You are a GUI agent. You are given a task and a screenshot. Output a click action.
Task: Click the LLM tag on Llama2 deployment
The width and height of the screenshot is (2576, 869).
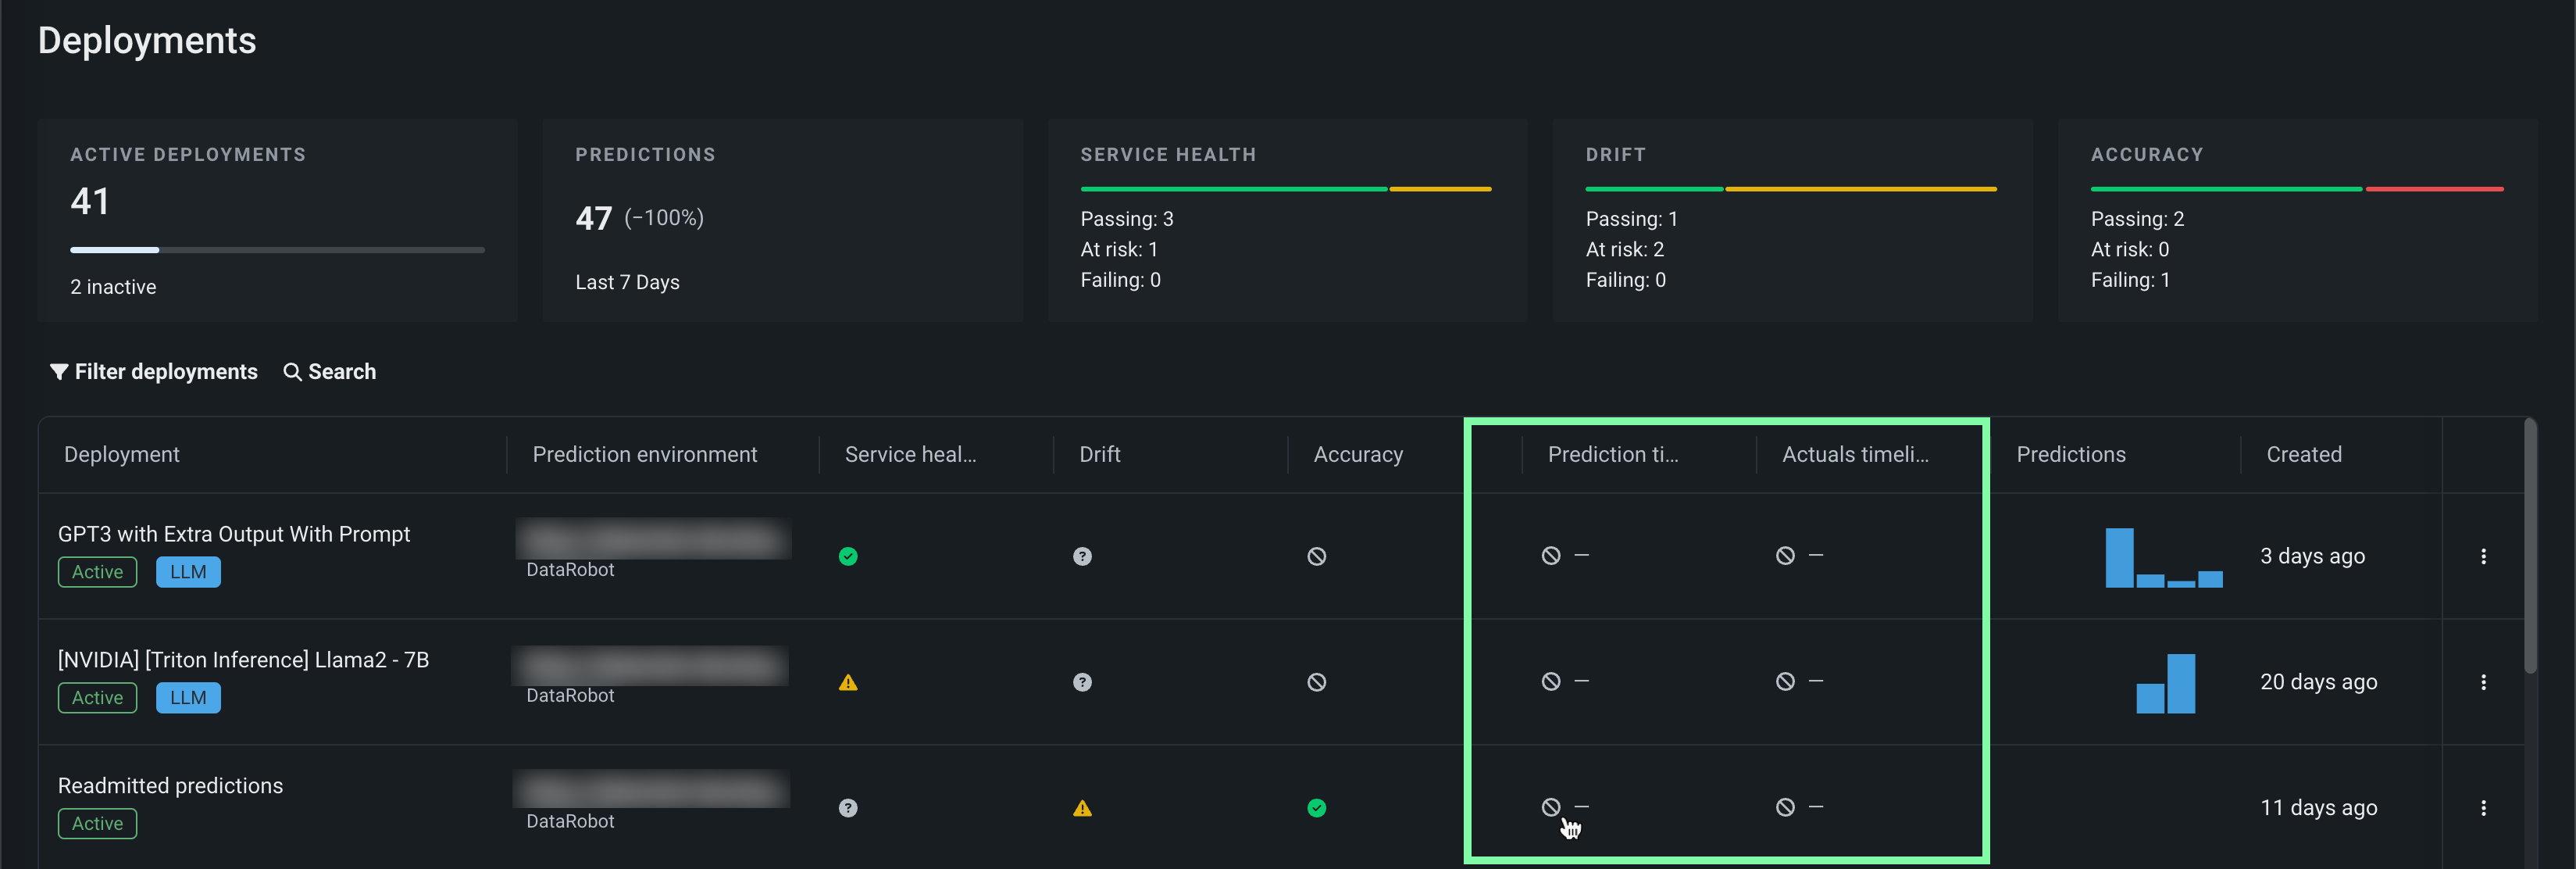(188, 698)
